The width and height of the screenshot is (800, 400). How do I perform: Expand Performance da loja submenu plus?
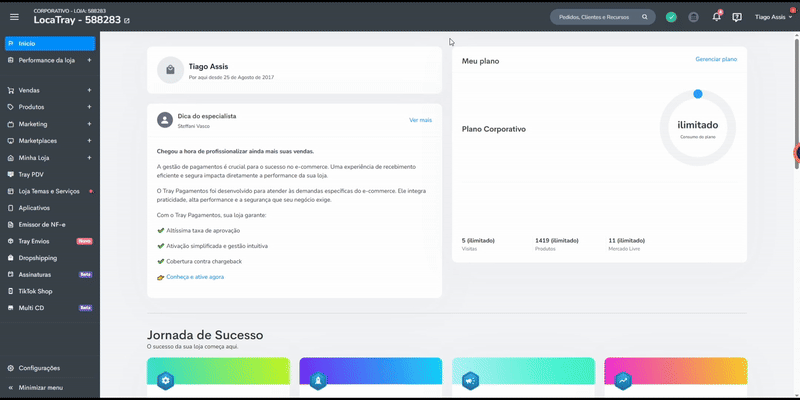89,60
